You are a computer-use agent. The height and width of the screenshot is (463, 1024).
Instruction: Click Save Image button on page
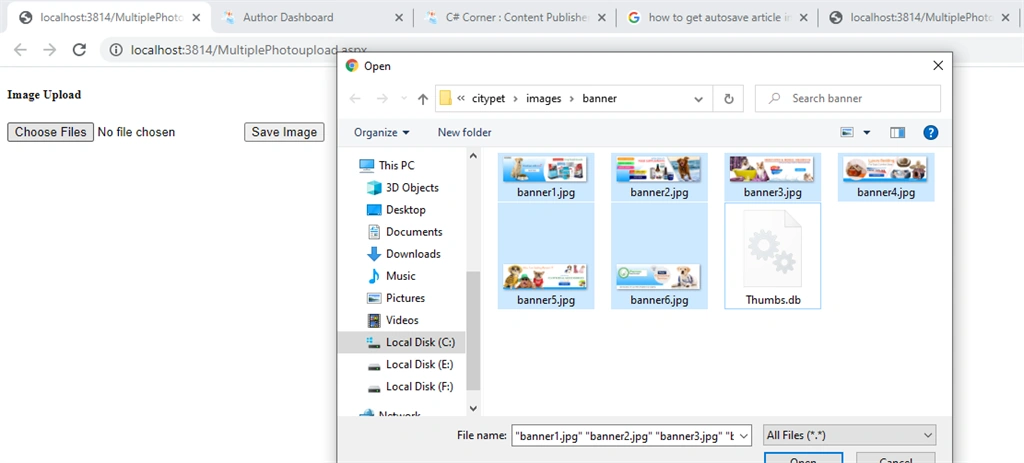coord(284,132)
